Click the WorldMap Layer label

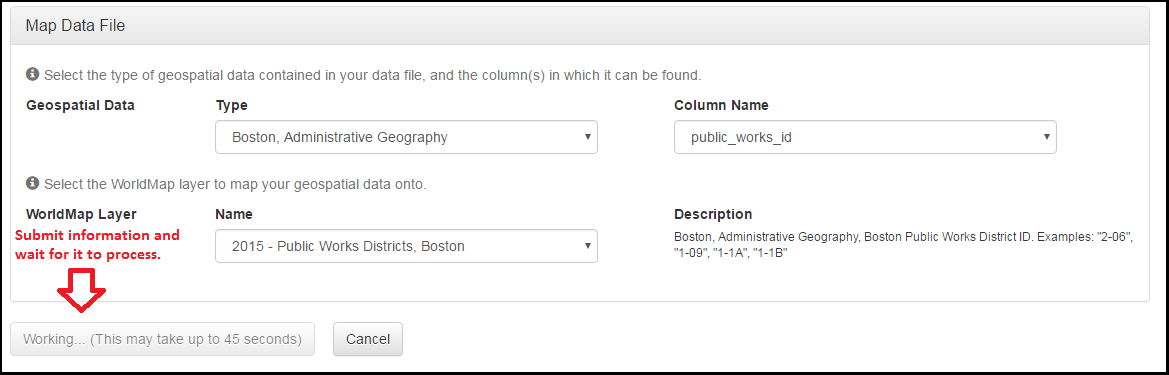pyautogui.click(x=81, y=214)
